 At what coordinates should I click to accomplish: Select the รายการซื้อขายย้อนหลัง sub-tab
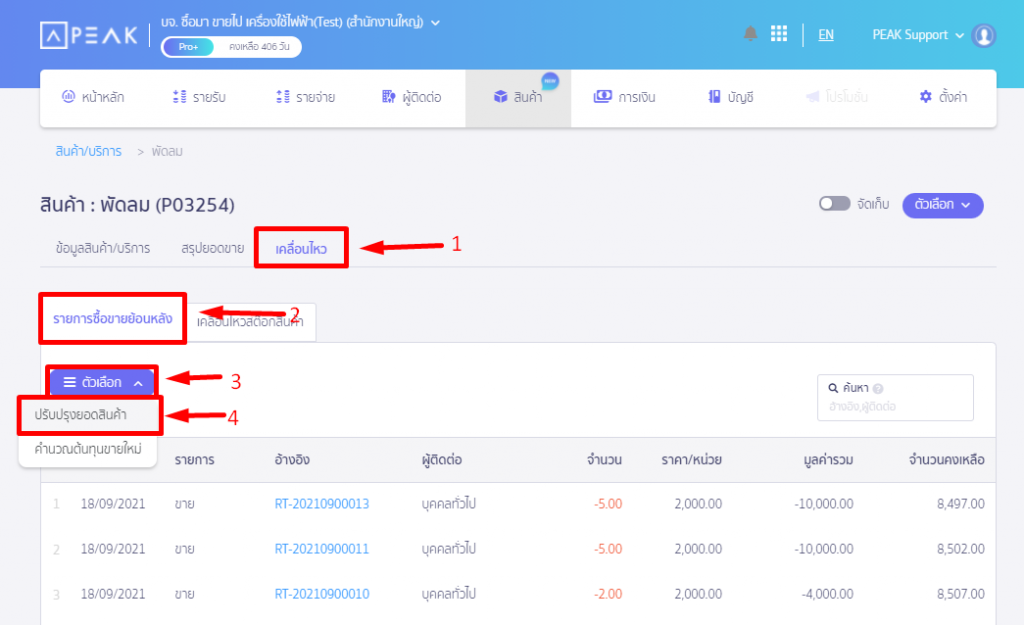(x=112, y=319)
